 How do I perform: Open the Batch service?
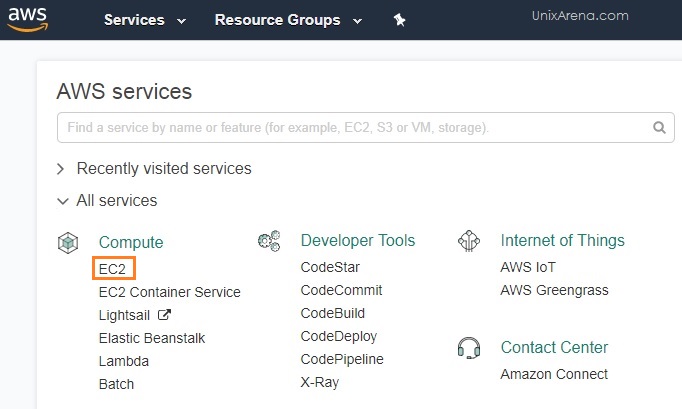[117, 384]
